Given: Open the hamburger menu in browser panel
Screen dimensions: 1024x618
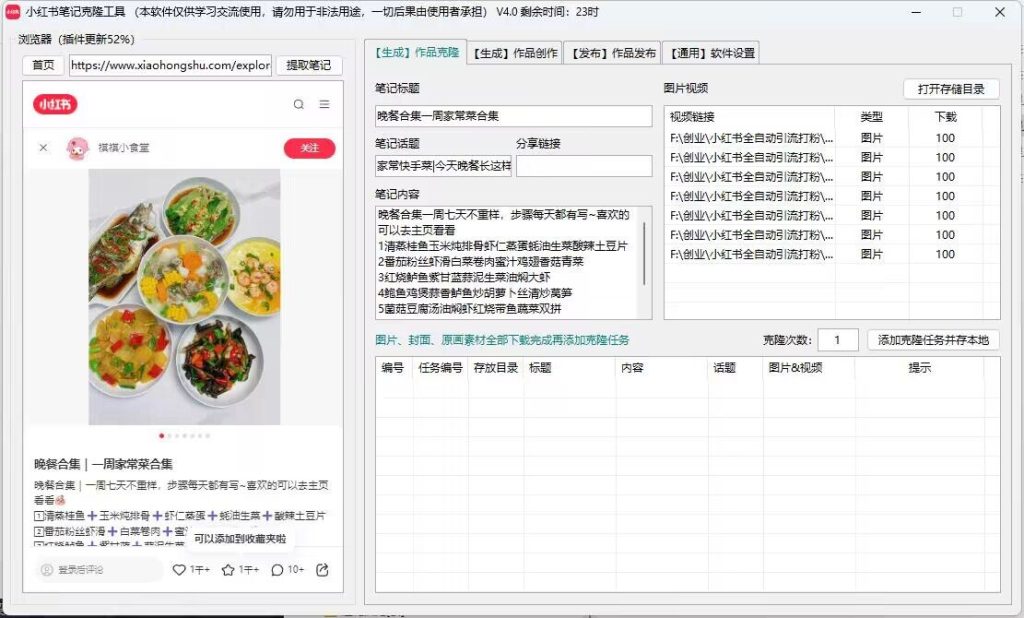Looking at the screenshot, I should click(324, 104).
